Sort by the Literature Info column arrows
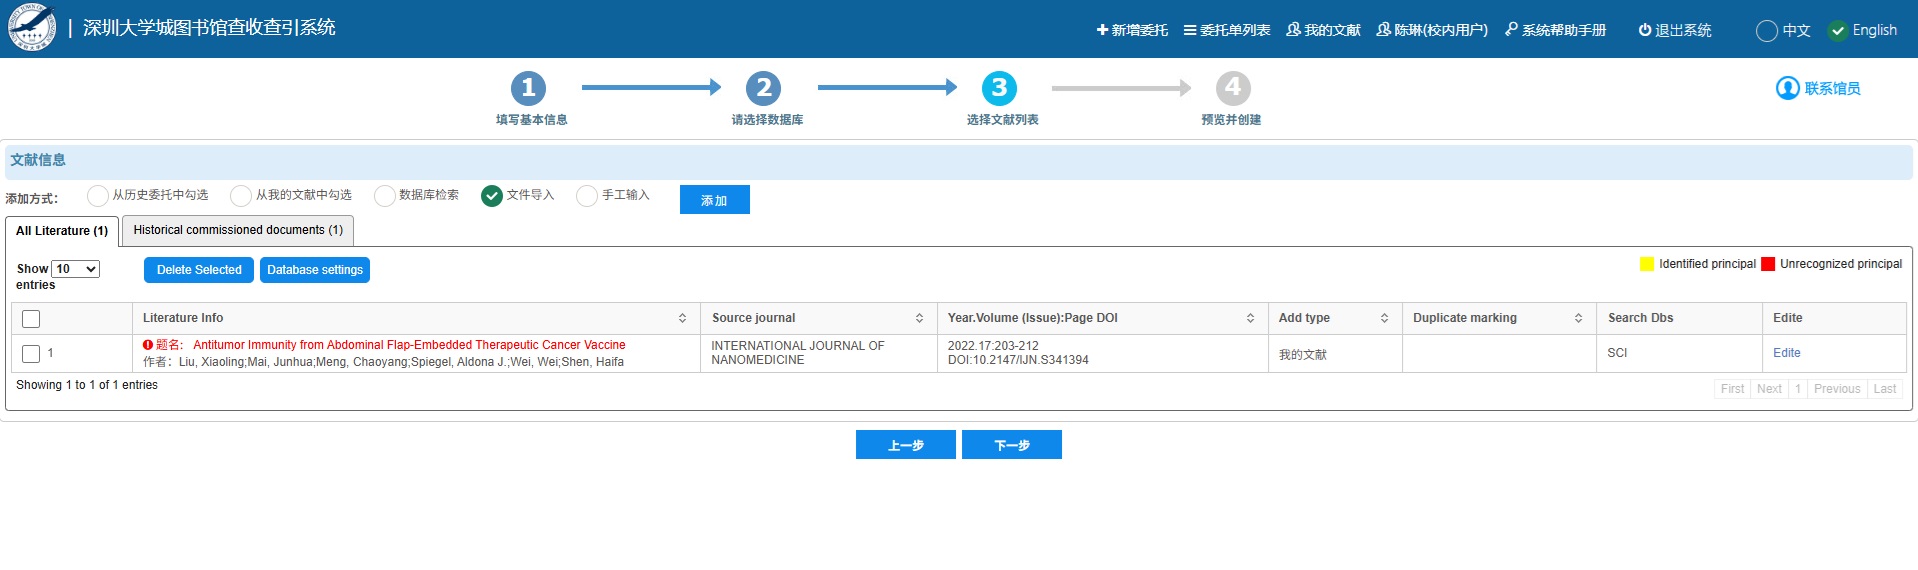Image resolution: width=1918 pixels, height=570 pixels. (682, 318)
